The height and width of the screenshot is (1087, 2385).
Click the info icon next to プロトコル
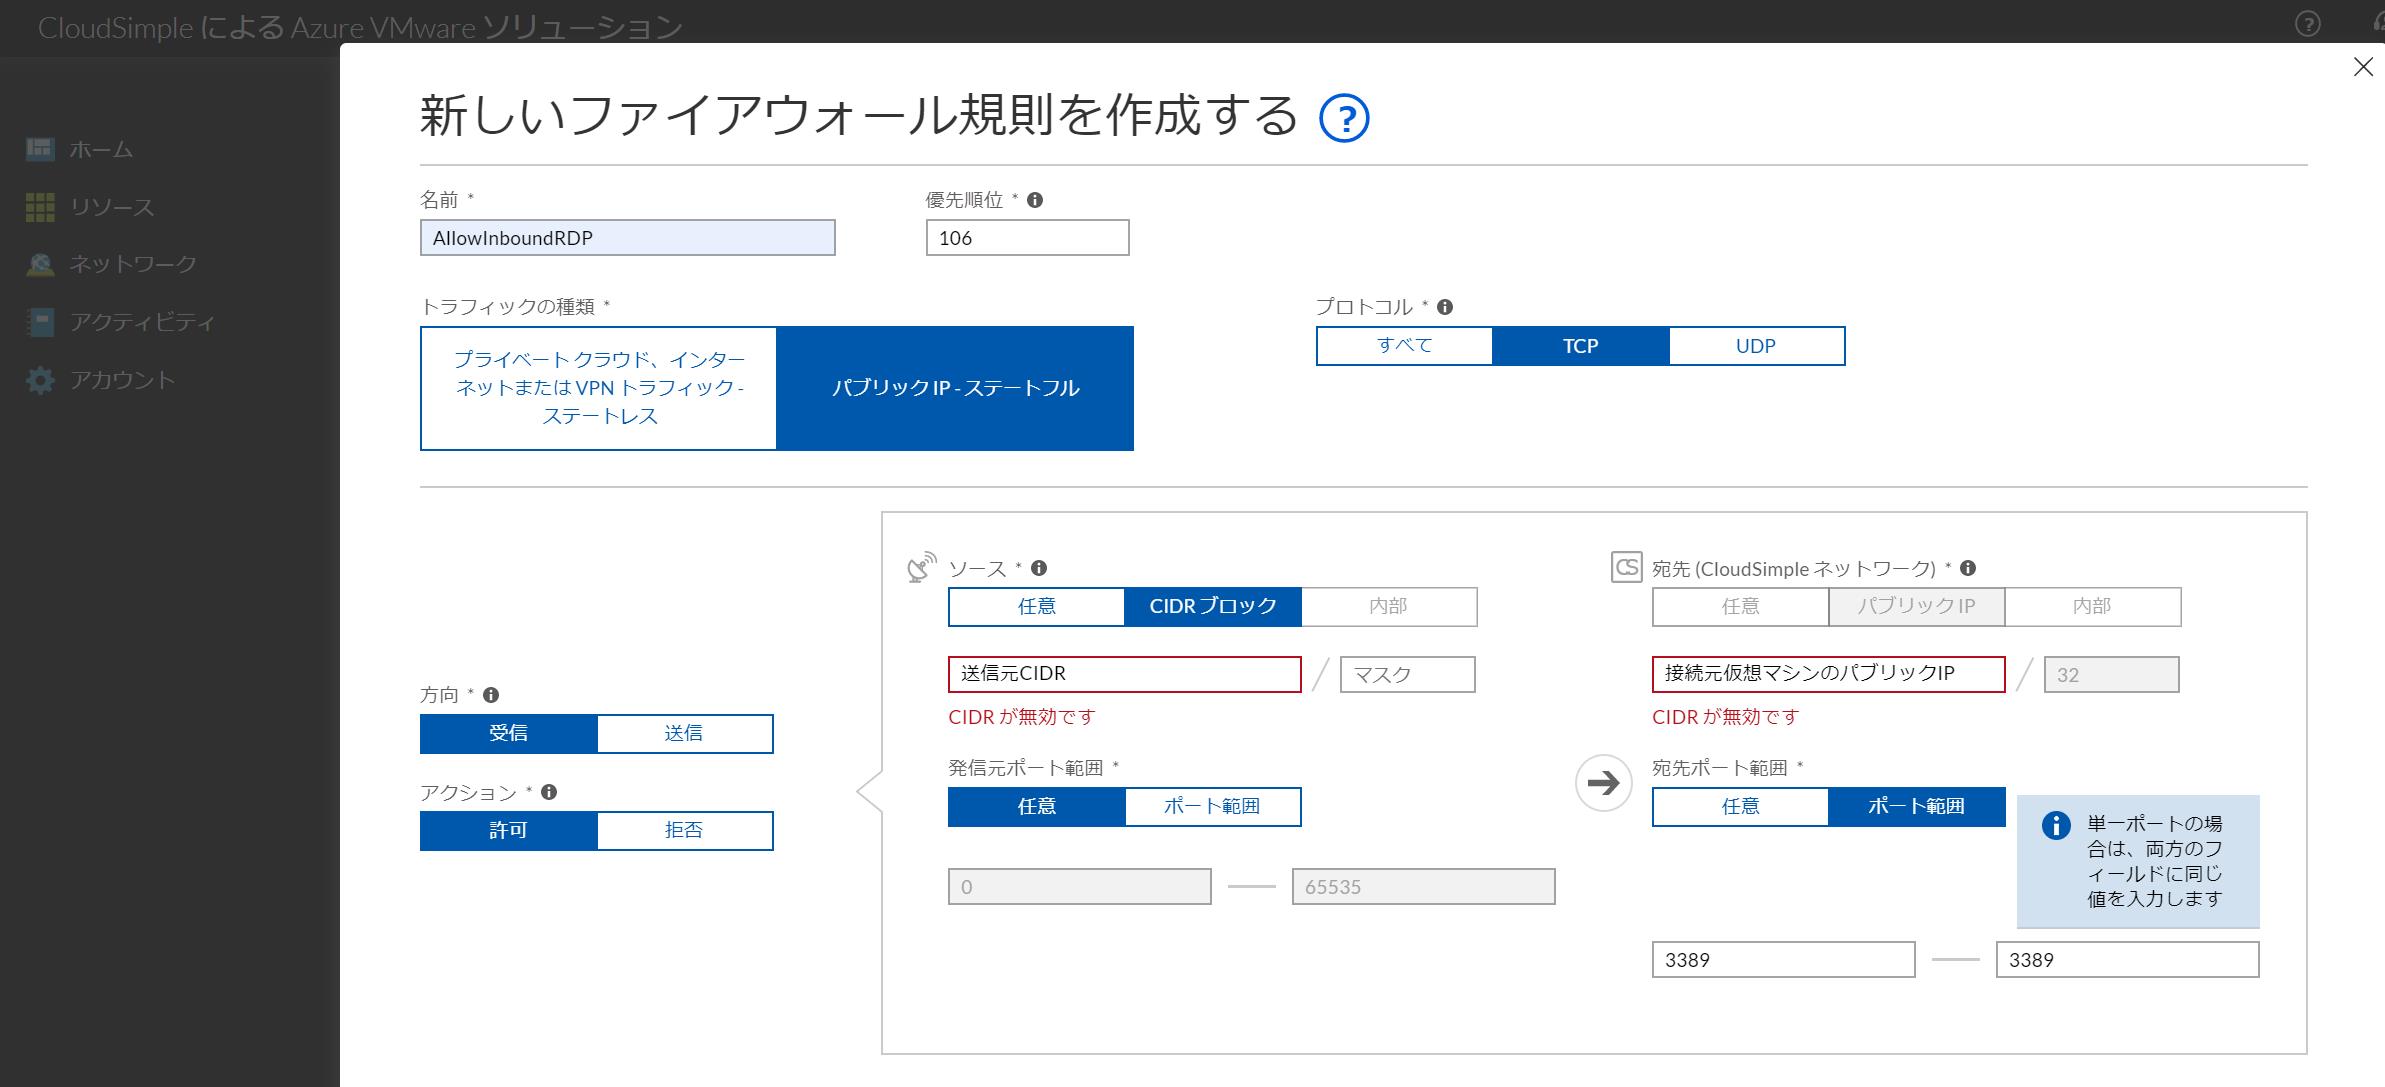pos(1445,307)
